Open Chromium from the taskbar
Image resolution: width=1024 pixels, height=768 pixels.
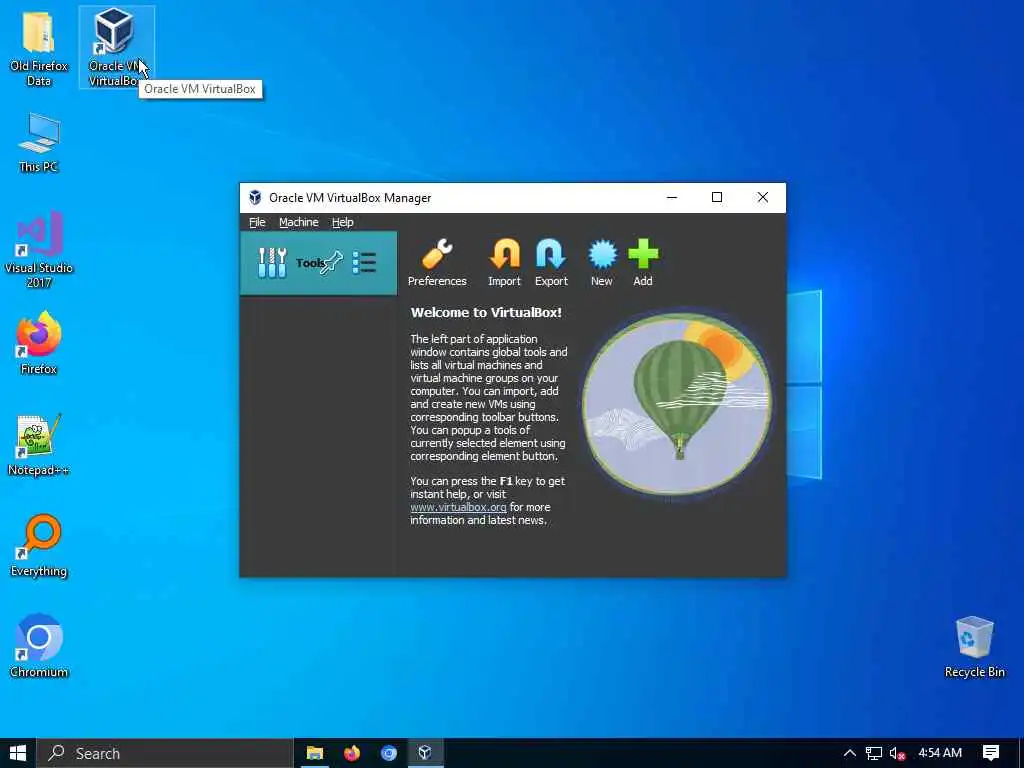click(389, 753)
